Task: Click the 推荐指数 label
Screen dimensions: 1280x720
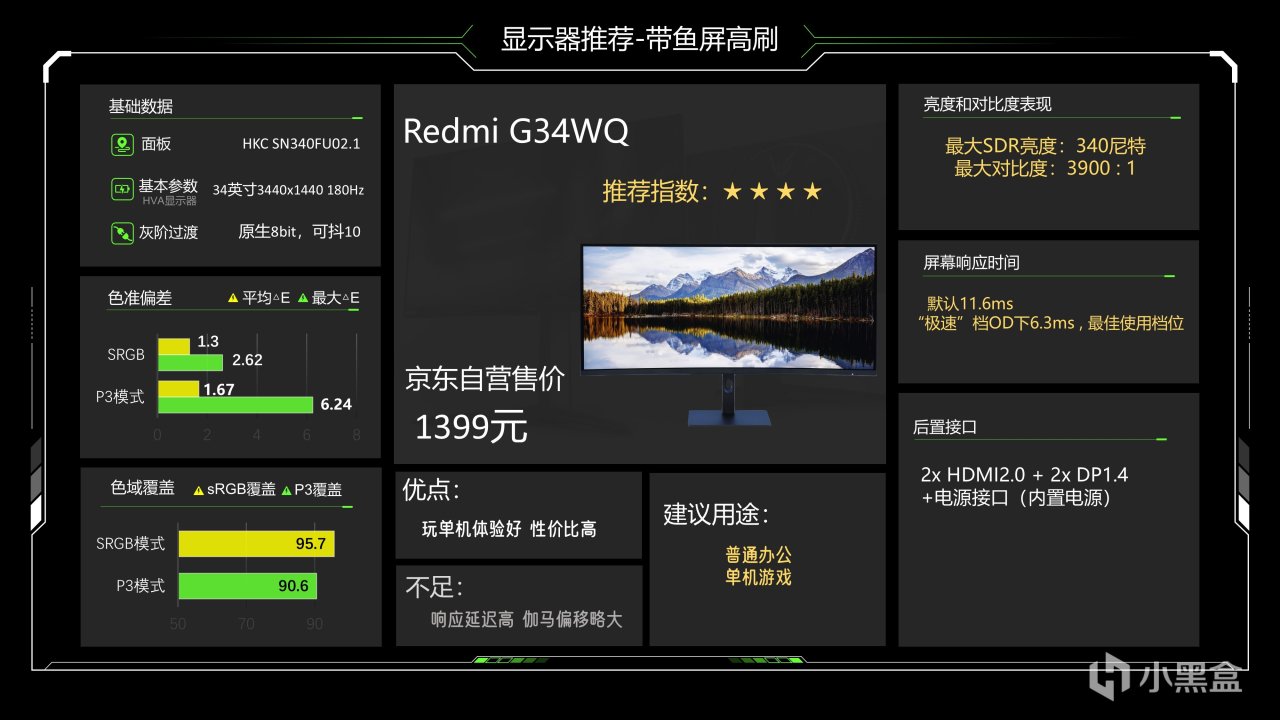Action: pyautogui.click(x=655, y=191)
